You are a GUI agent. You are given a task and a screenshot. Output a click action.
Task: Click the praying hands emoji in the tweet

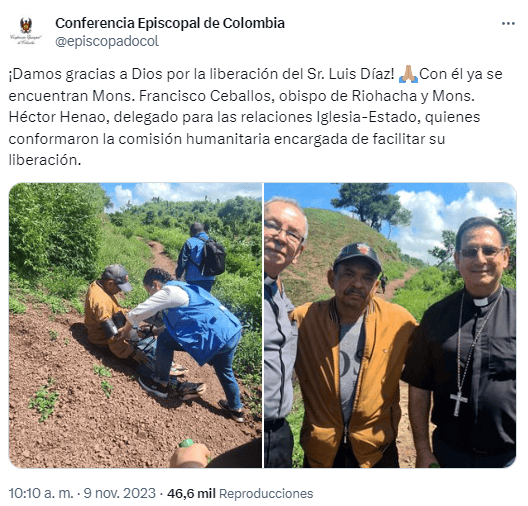pyautogui.click(x=408, y=74)
